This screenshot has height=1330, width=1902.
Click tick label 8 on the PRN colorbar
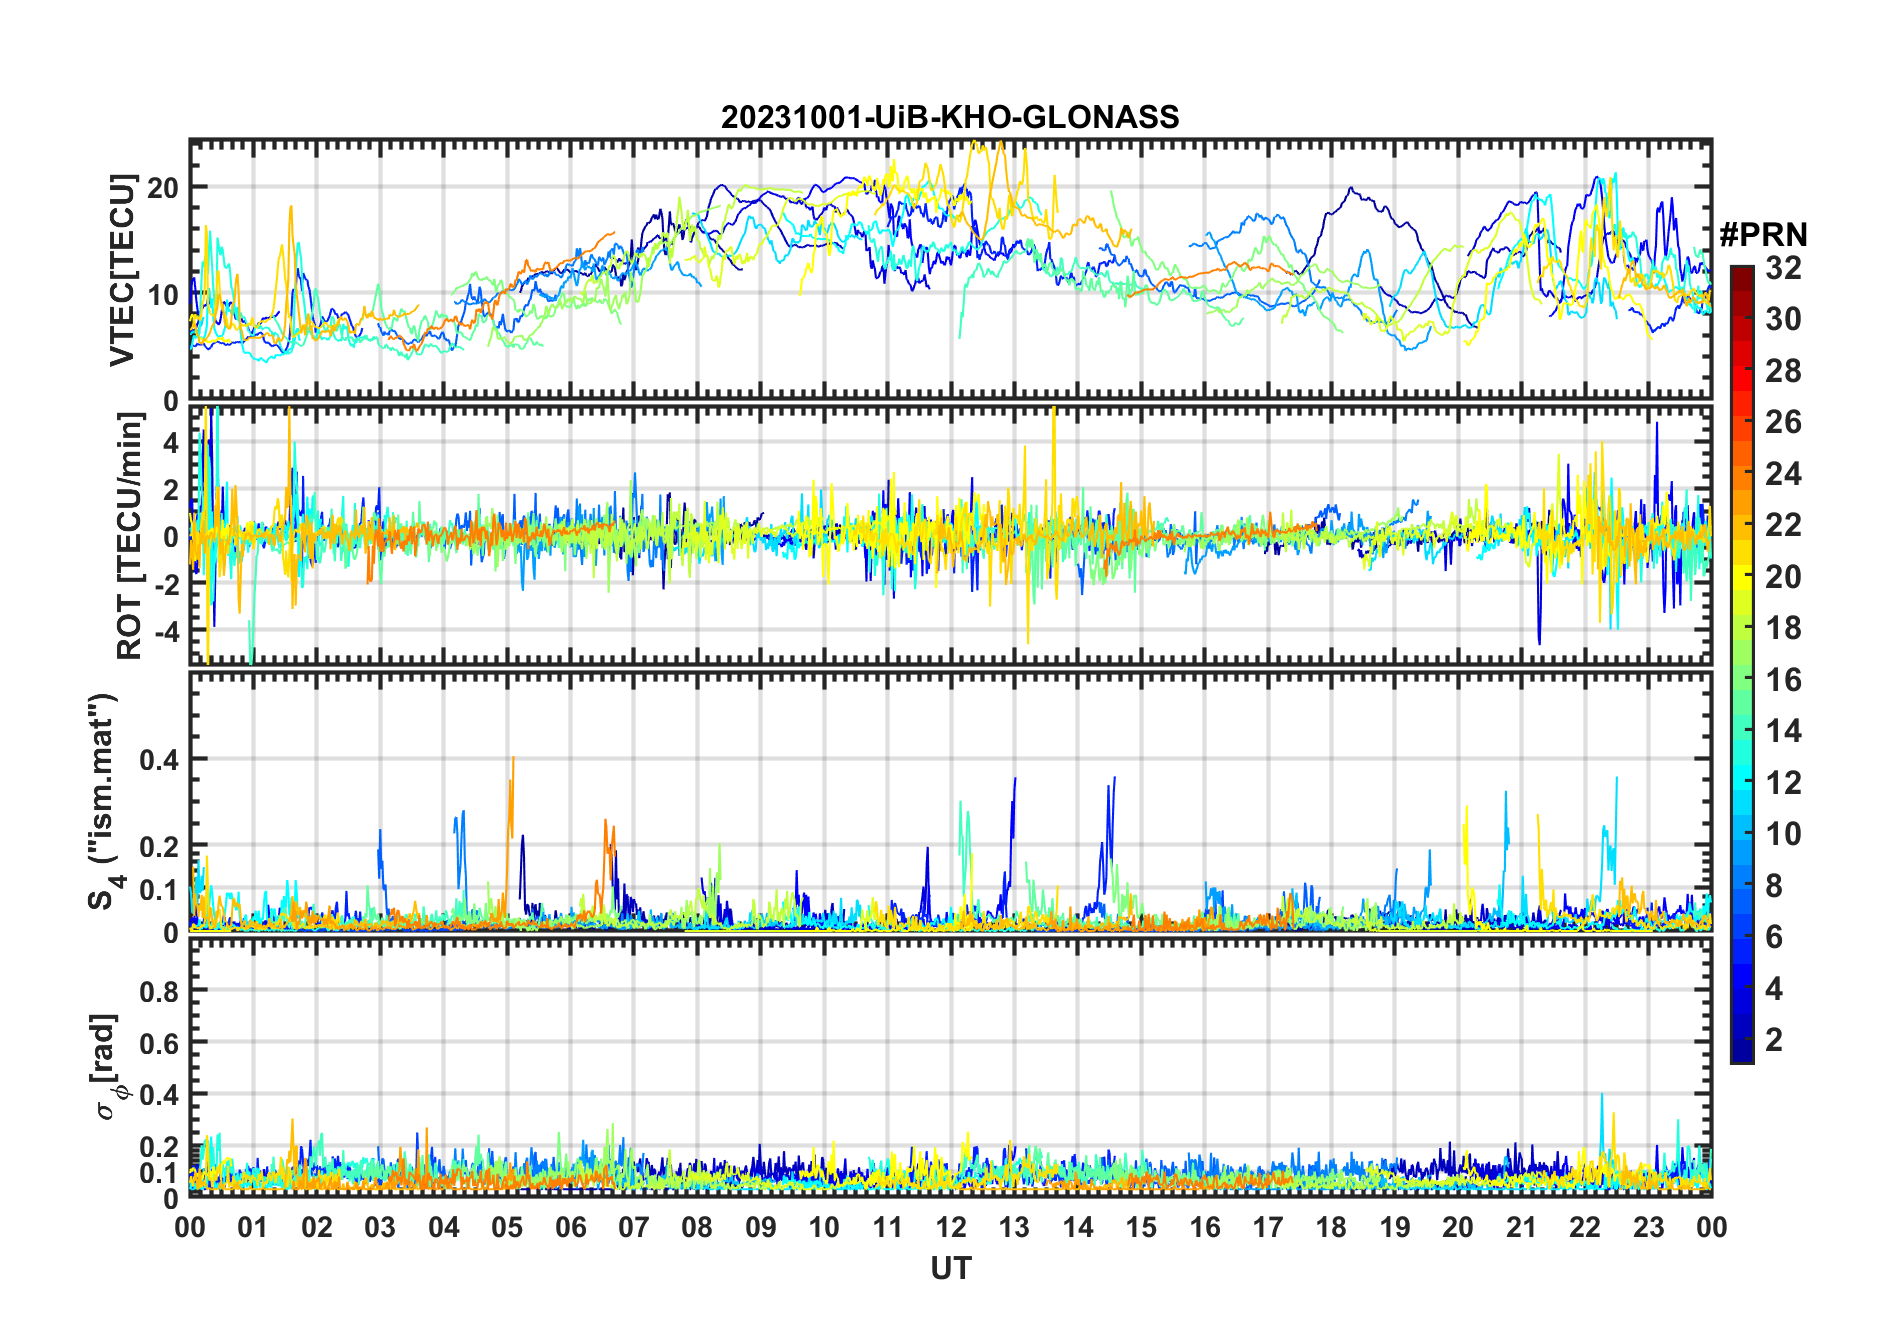pos(1775,886)
